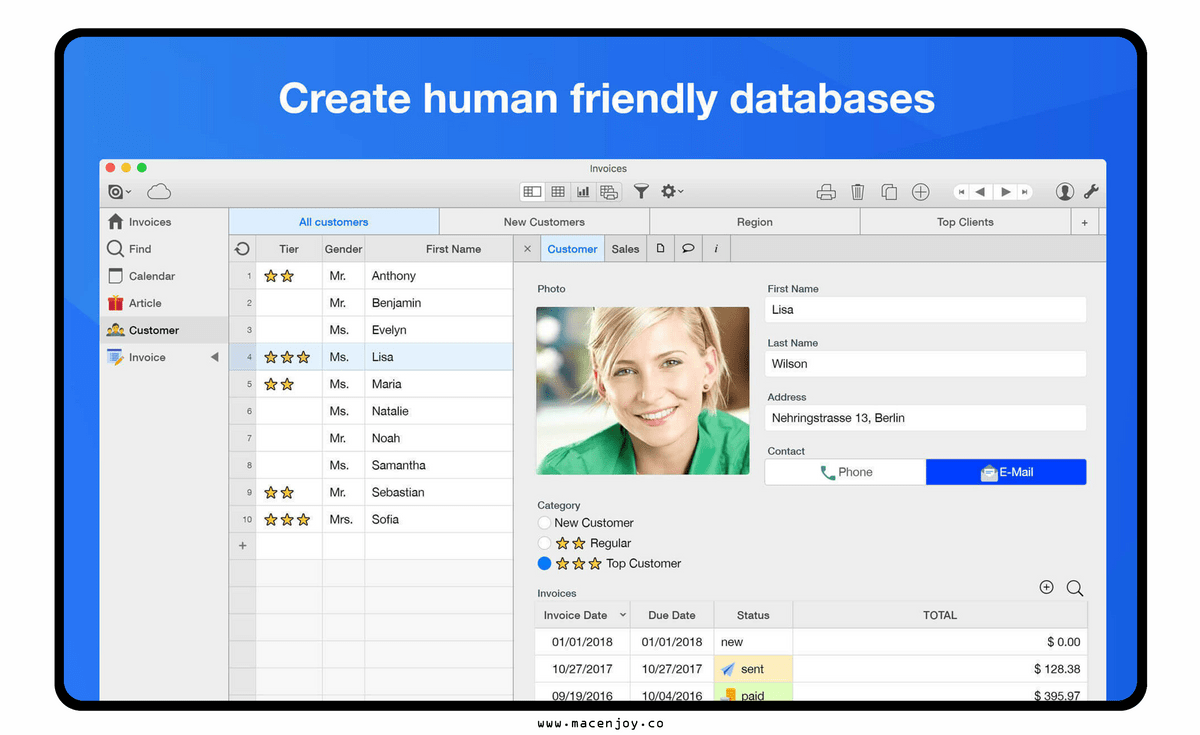Switch to the Top Clients tab

pyautogui.click(x=965, y=222)
